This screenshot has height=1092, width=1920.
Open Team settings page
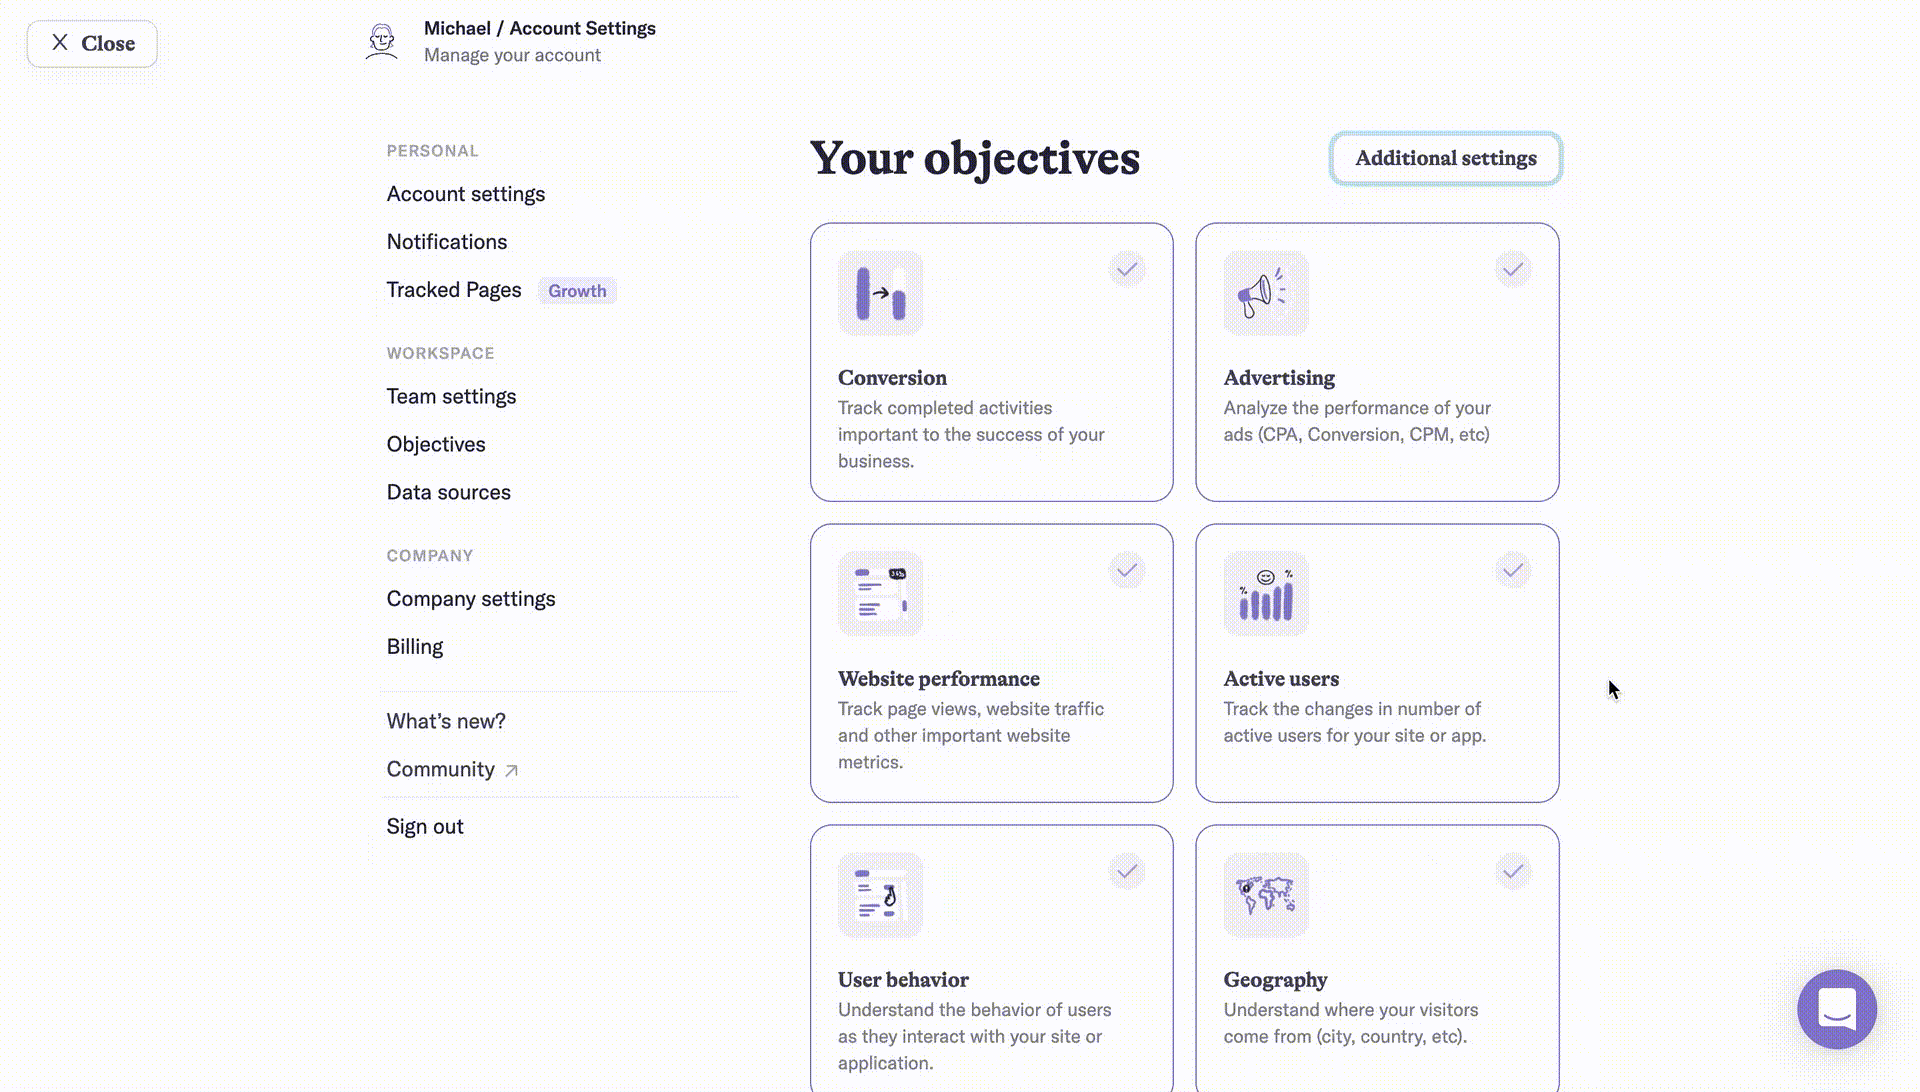pyautogui.click(x=451, y=397)
